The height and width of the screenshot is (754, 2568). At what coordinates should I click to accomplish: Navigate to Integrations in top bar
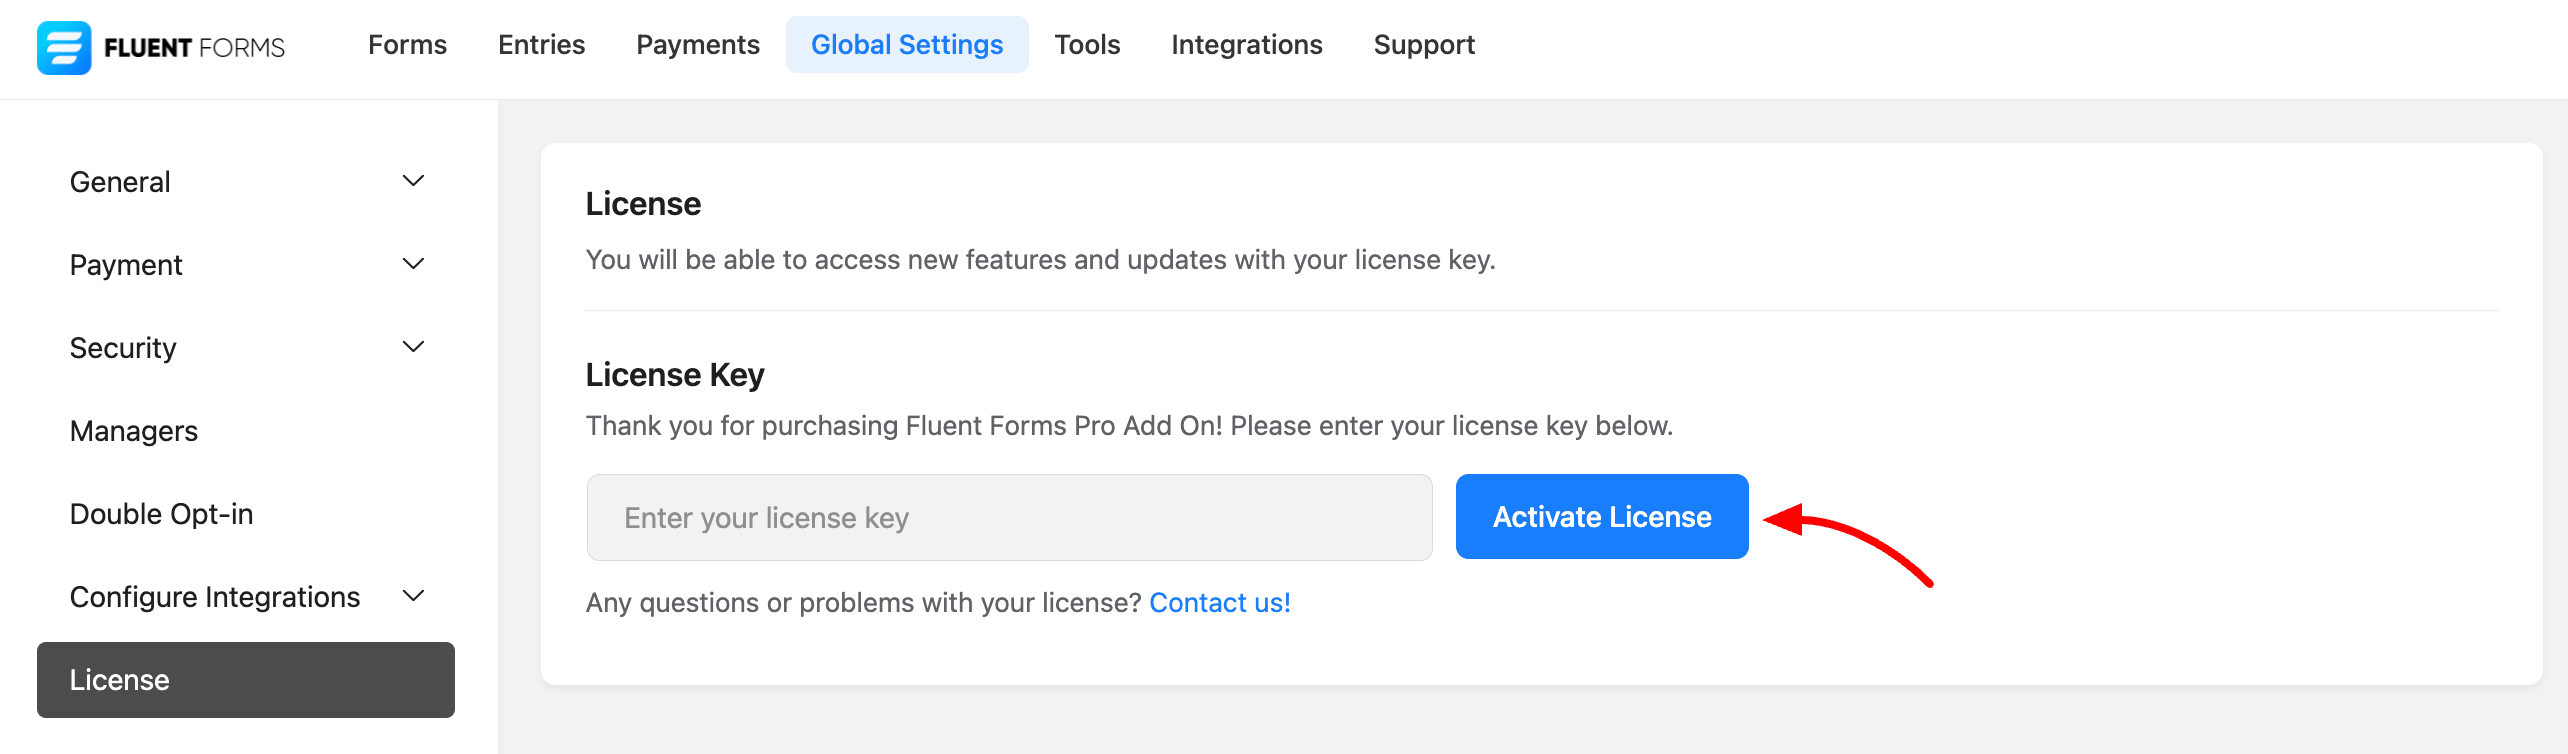(x=1246, y=45)
